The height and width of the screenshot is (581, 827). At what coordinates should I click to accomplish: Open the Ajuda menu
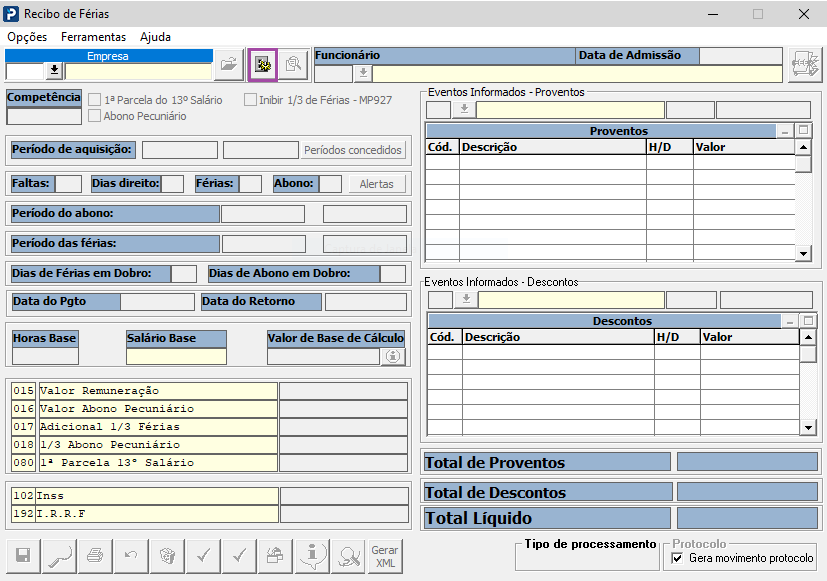(x=156, y=37)
